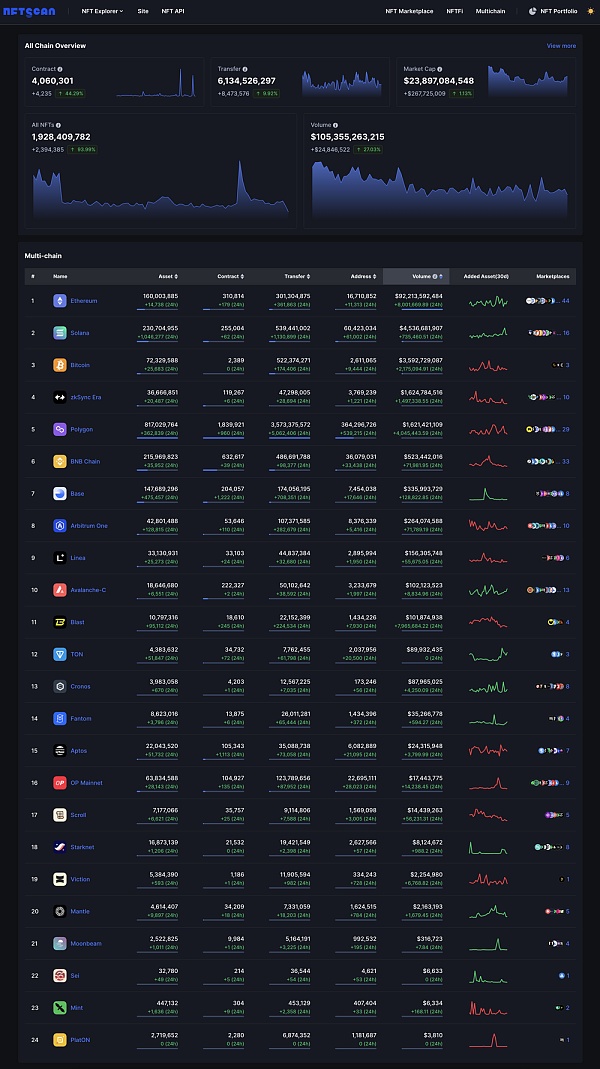Click the Ethereum marketplaces count 44
600x1069 pixels.
click(x=566, y=301)
